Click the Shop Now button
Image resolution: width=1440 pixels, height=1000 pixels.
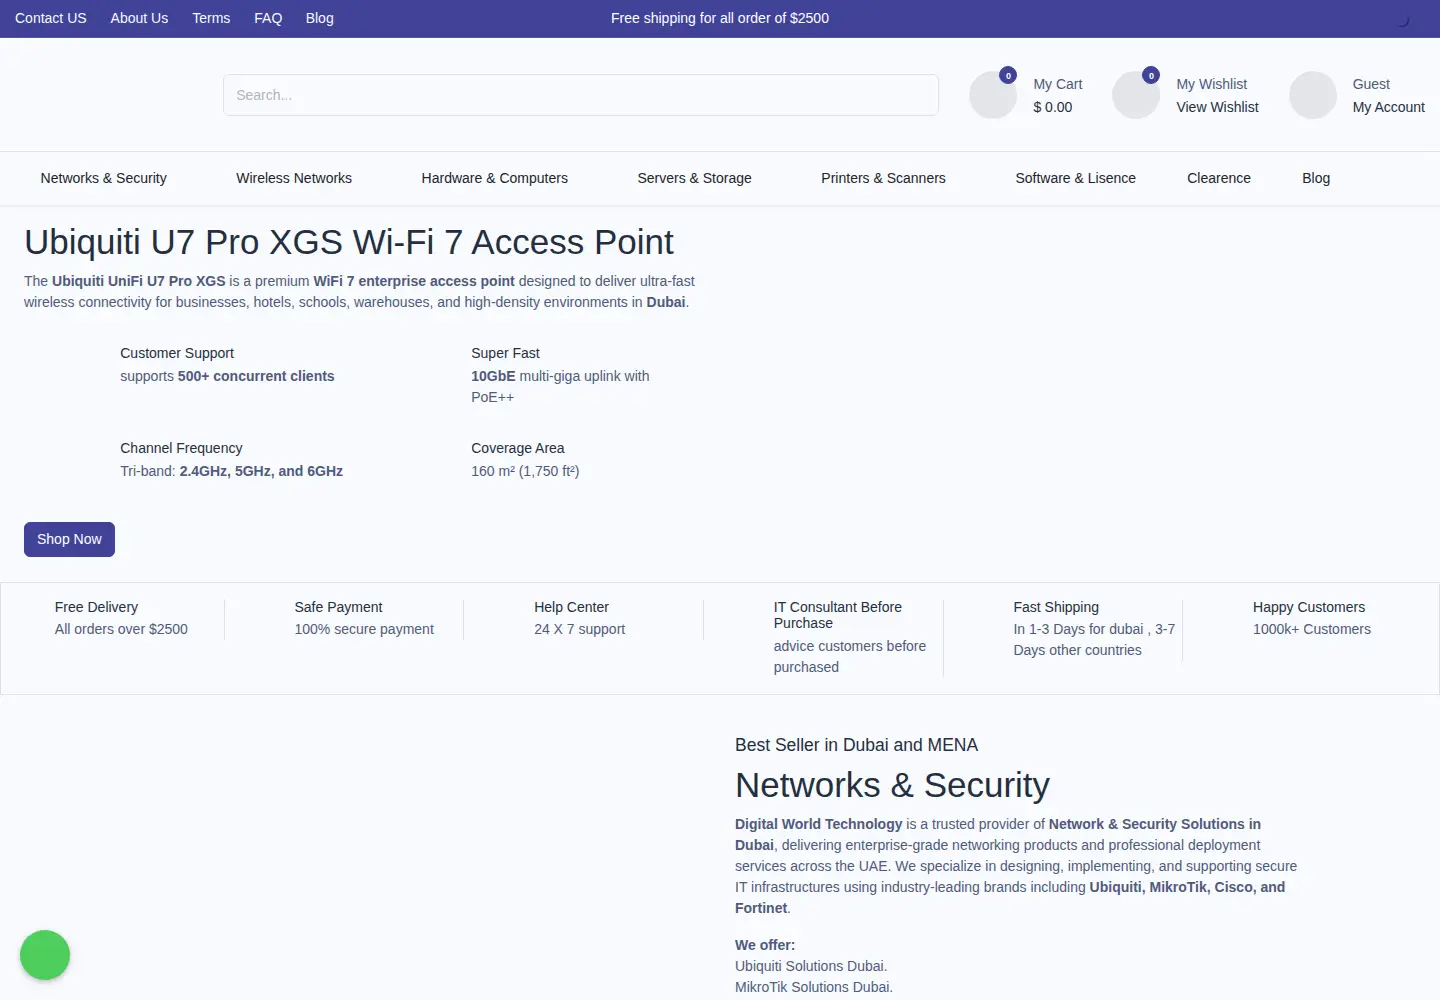(70, 539)
